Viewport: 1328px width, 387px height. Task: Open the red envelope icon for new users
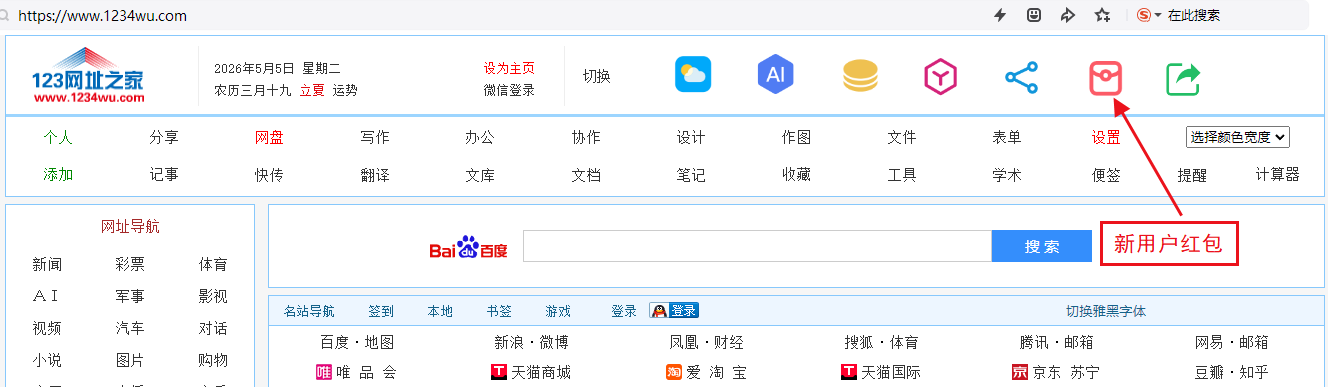pos(1106,78)
